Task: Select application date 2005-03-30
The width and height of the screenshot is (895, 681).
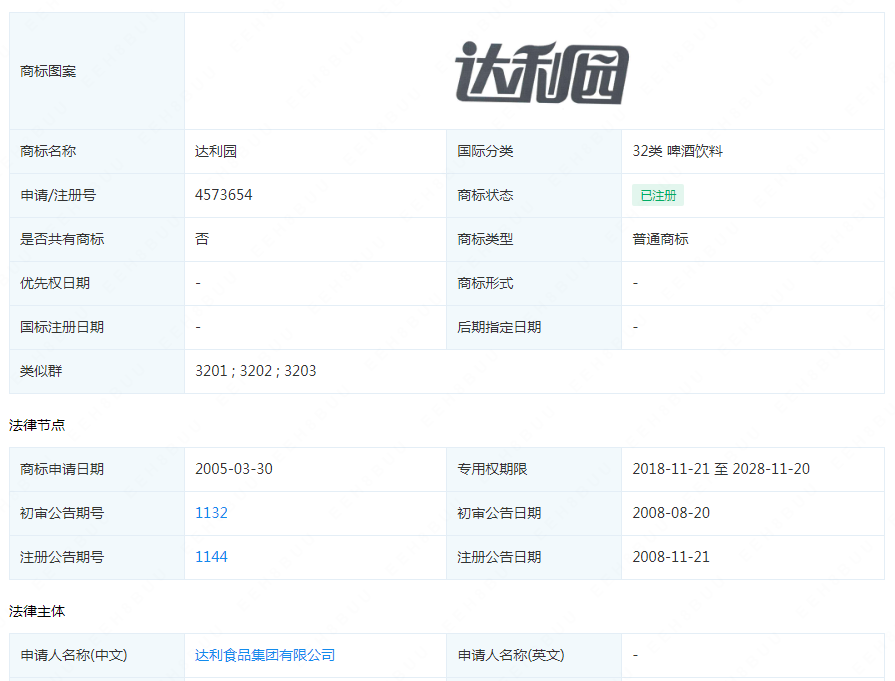Action: pos(234,469)
